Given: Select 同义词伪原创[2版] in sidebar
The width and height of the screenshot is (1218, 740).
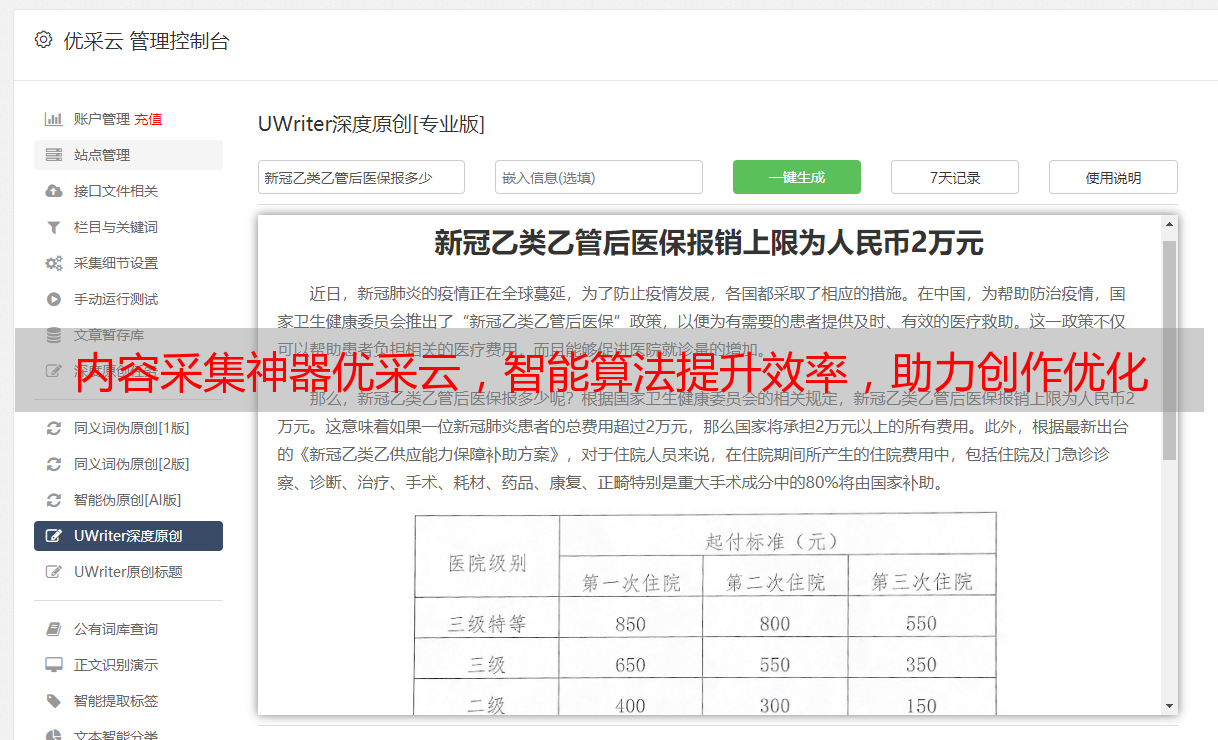Looking at the screenshot, I should click(131, 464).
